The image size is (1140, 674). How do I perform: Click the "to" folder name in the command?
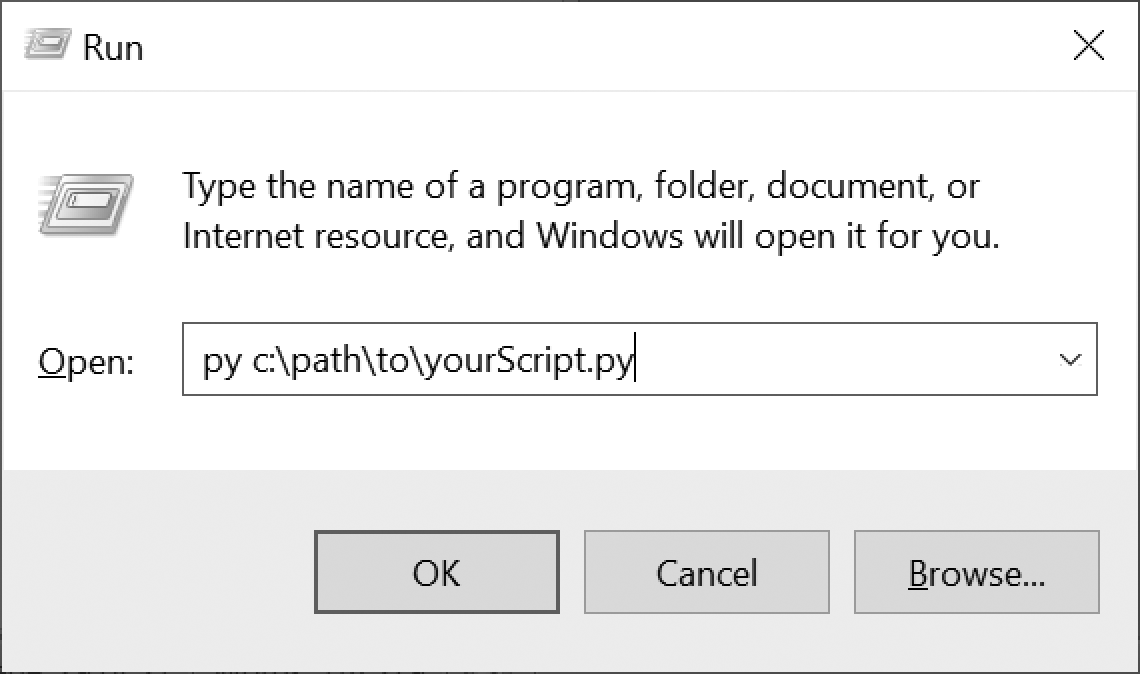(x=393, y=360)
